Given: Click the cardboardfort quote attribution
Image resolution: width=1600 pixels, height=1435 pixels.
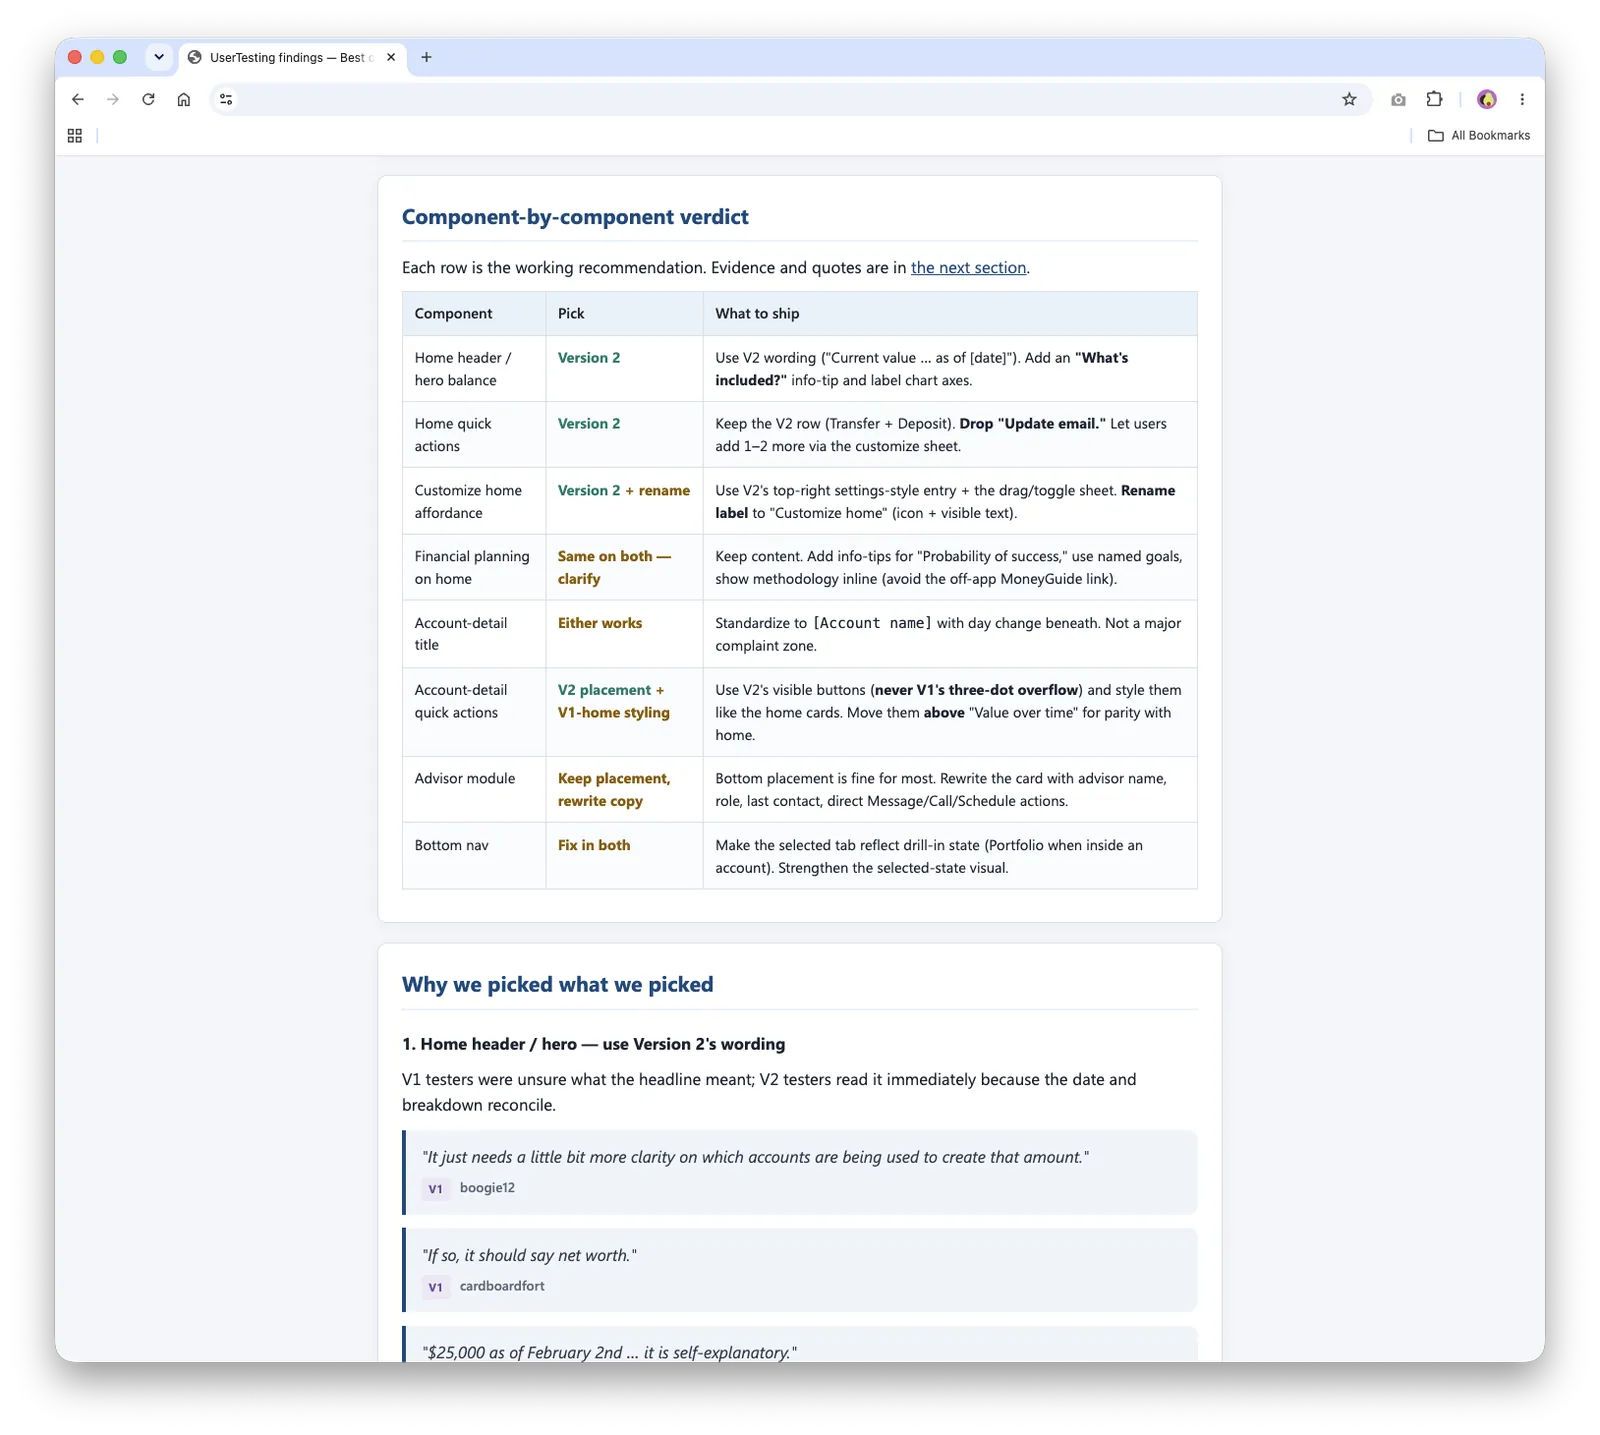Looking at the screenshot, I should 502,1286.
